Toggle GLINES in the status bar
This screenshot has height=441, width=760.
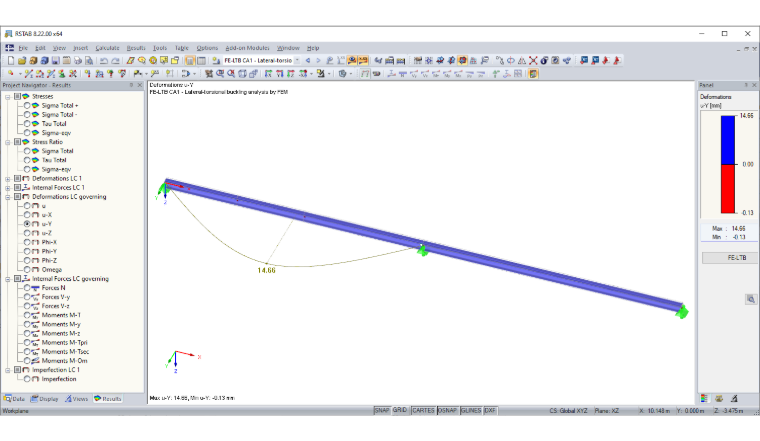click(471, 410)
